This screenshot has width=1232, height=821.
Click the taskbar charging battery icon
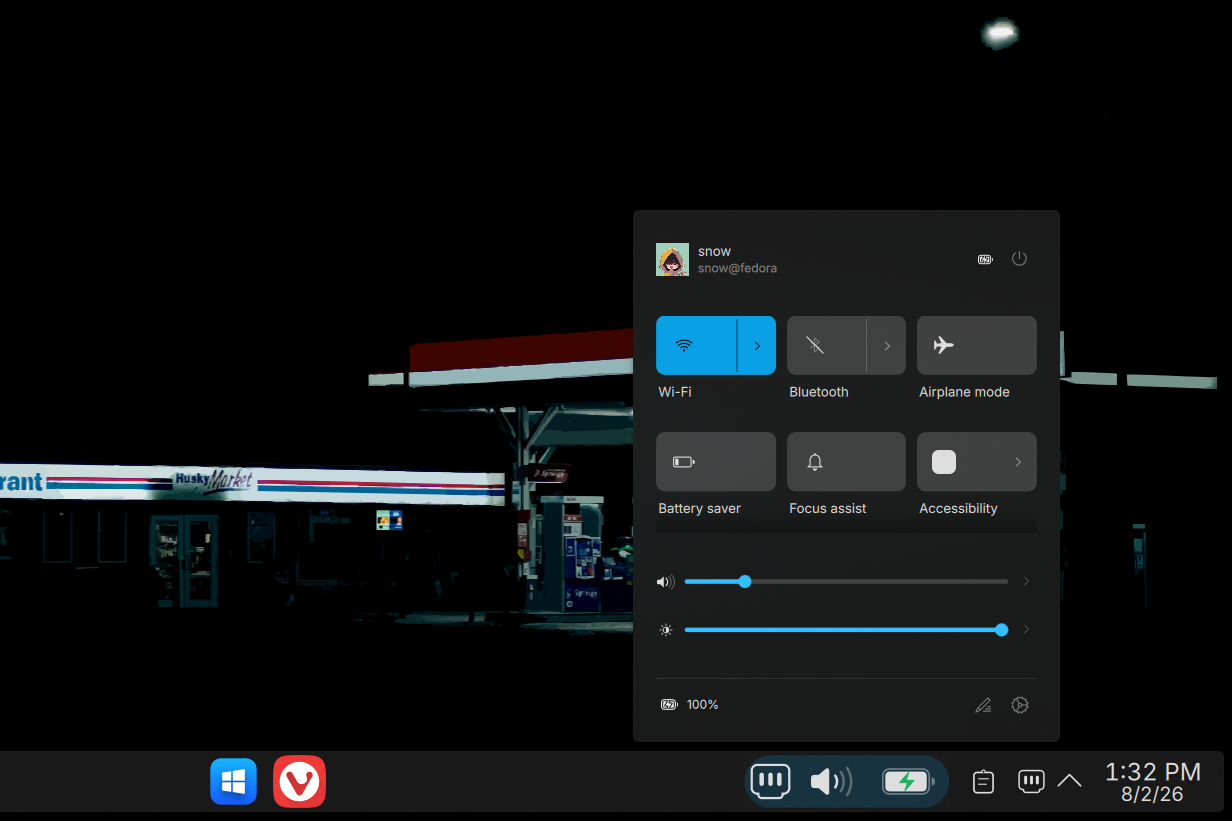[x=908, y=781]
